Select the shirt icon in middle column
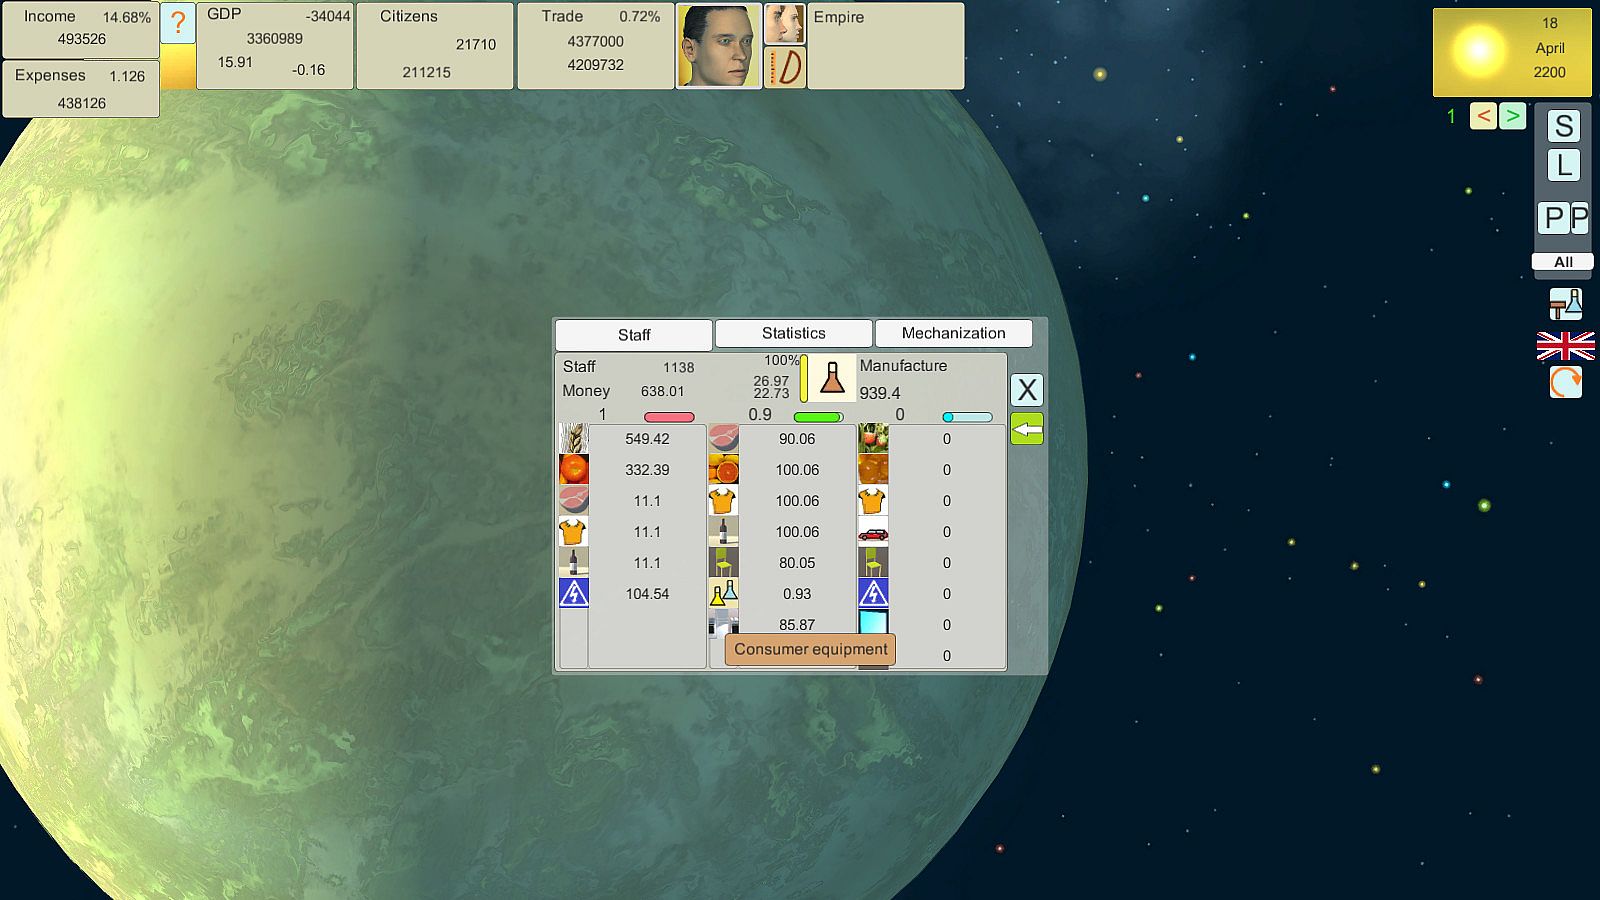 tap(724, 501)
